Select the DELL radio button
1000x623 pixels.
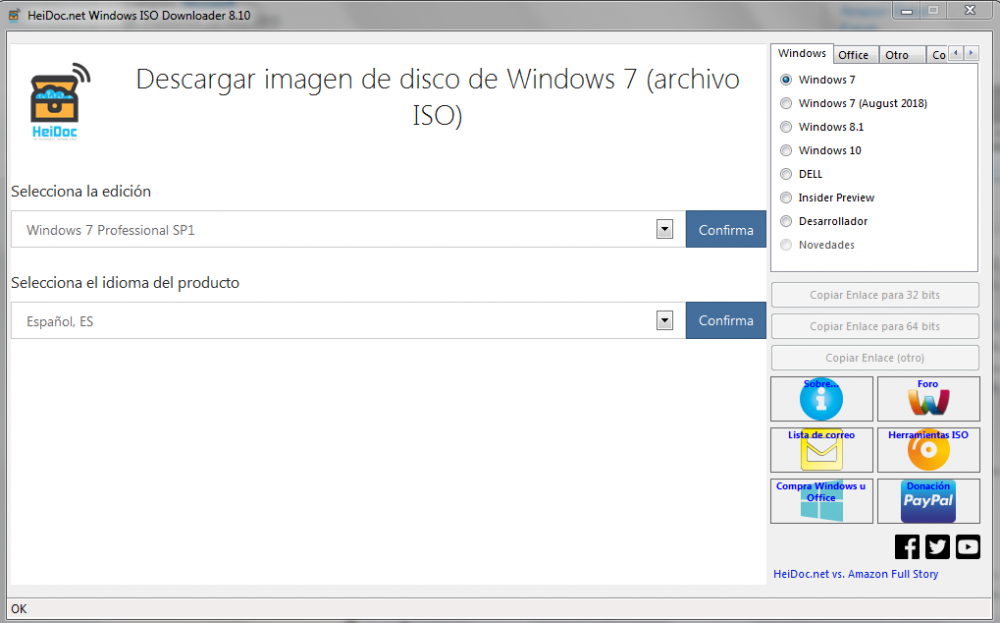pos(786,174)
